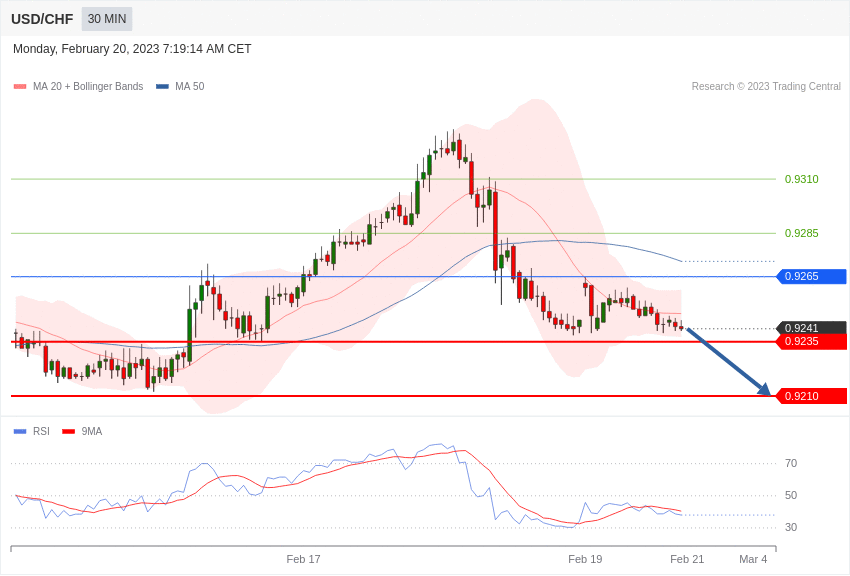Click the RSI legend label

pos(41,431)
